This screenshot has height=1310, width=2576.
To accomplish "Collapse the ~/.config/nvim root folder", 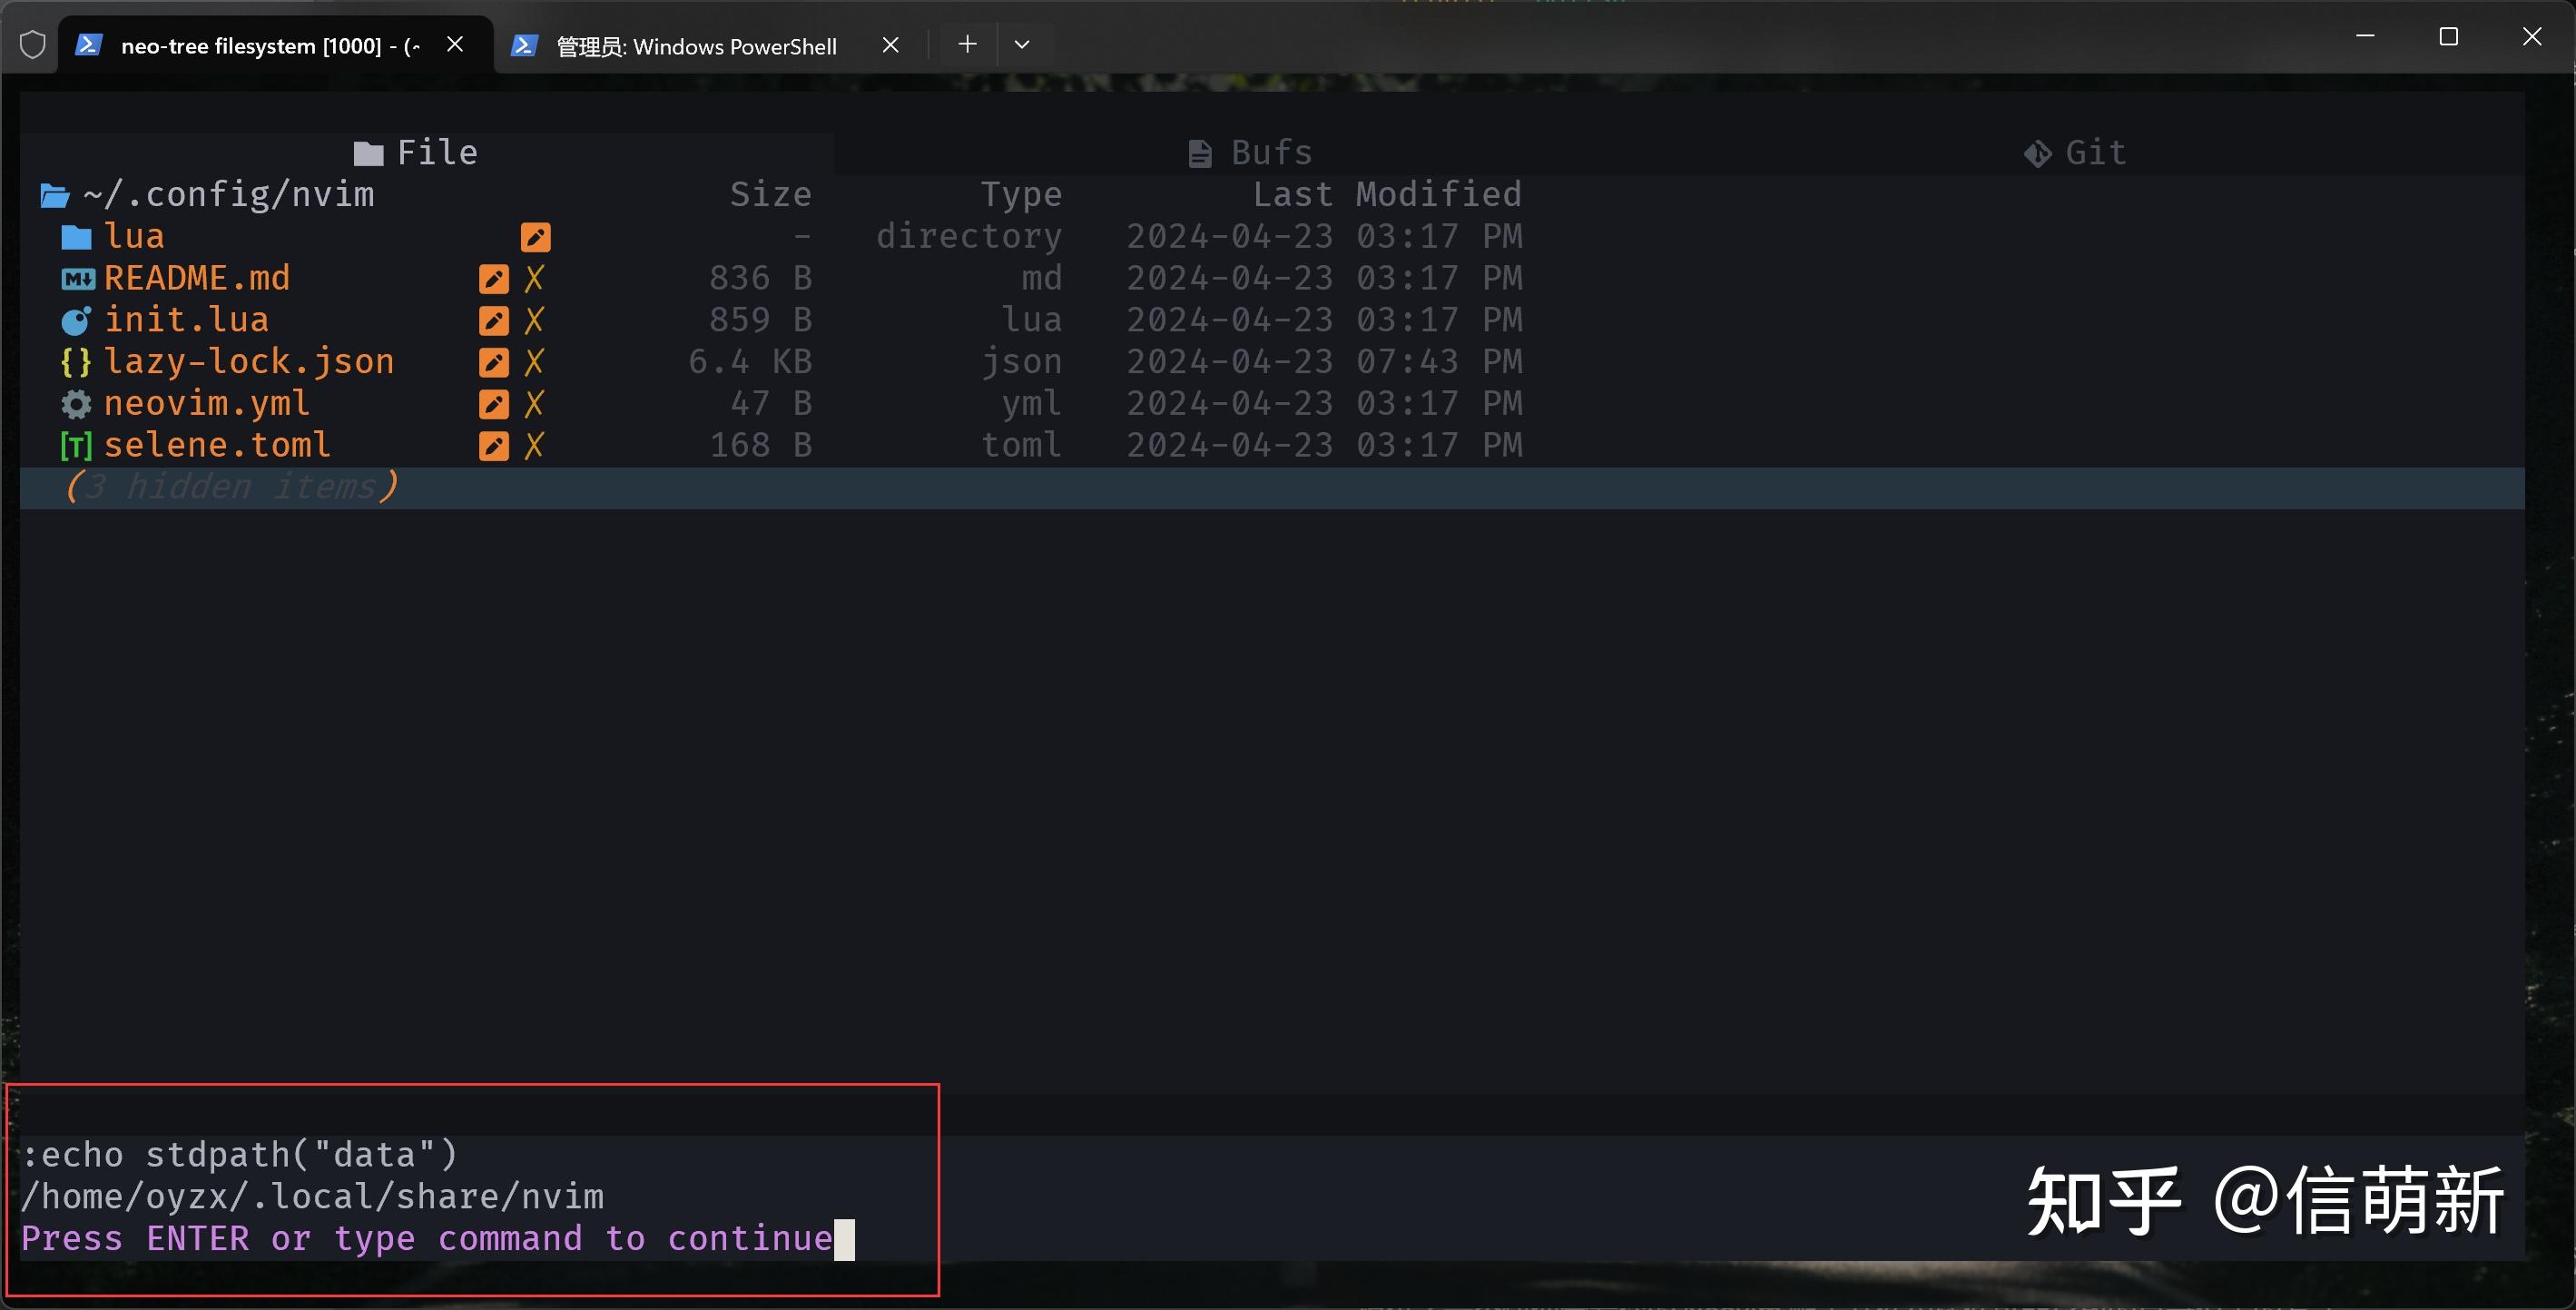I will [228, 194].
